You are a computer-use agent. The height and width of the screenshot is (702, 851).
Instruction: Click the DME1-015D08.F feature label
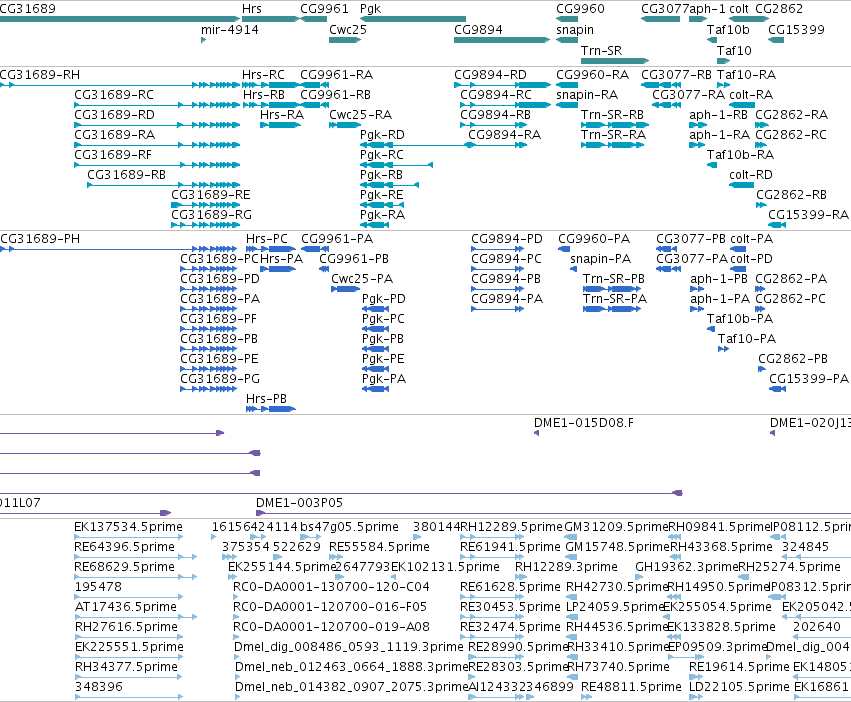[583, 423]
